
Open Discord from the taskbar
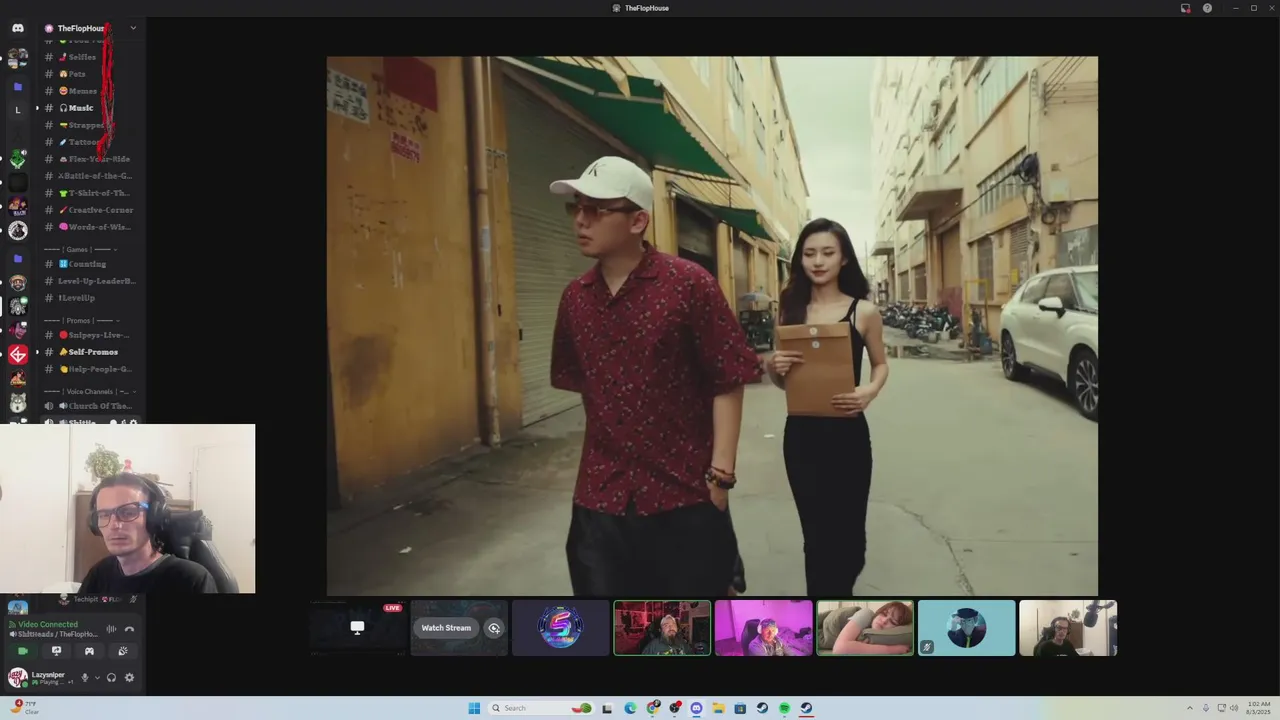[696, 708]
